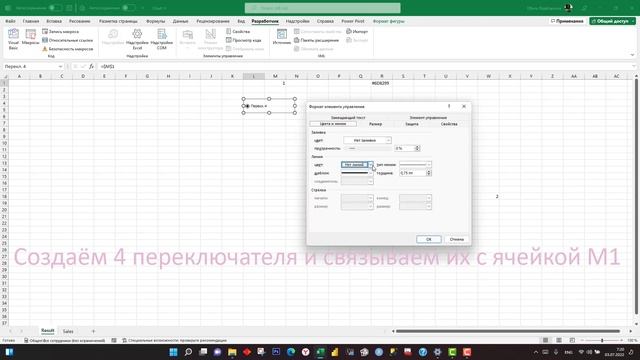Viewport: 640px width, 360px height.
Task: Toggle the second AutoSave switch in title bar
Action: point(129,8)
